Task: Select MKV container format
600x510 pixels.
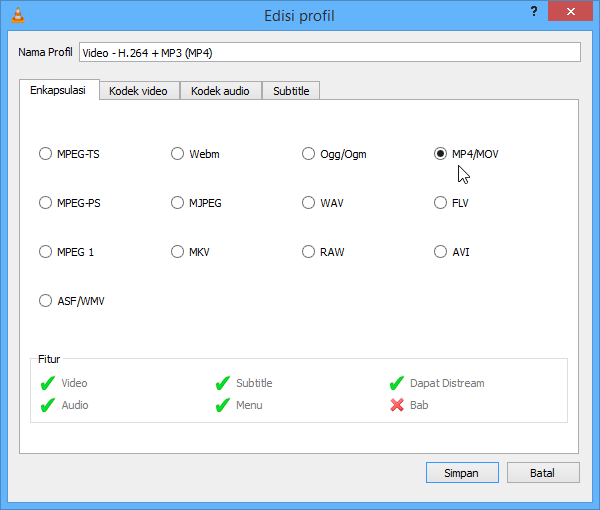Action: [177, 252]
